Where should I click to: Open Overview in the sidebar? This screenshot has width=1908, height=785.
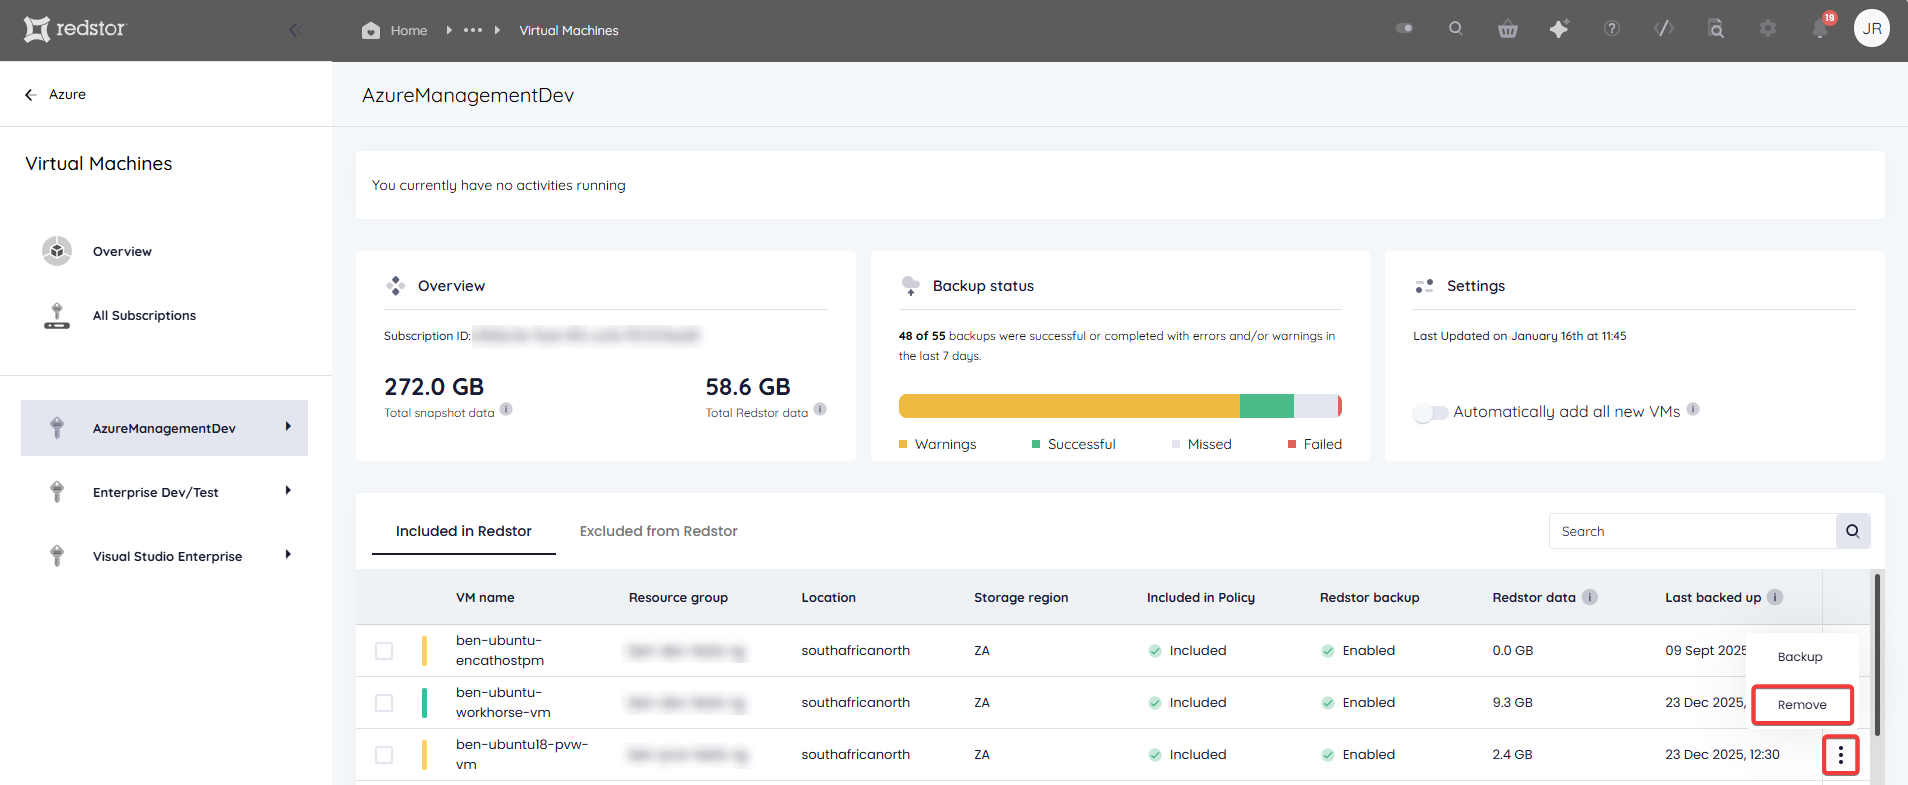pos(122,252)
